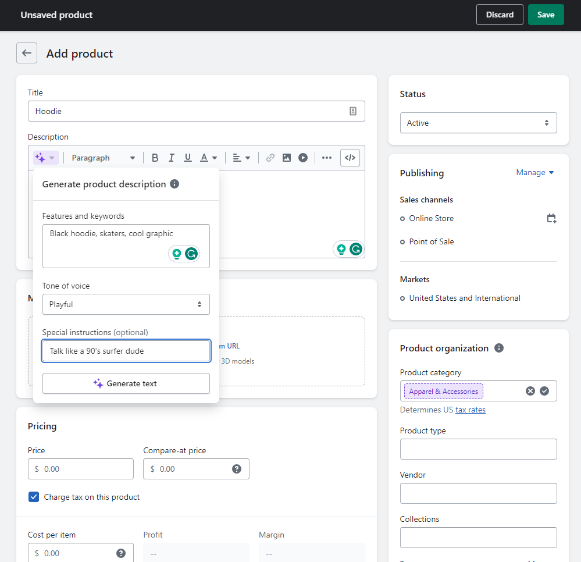Screen dimensions: 581x562
Task: Click the Collections input field
Action: coord(478,537)
